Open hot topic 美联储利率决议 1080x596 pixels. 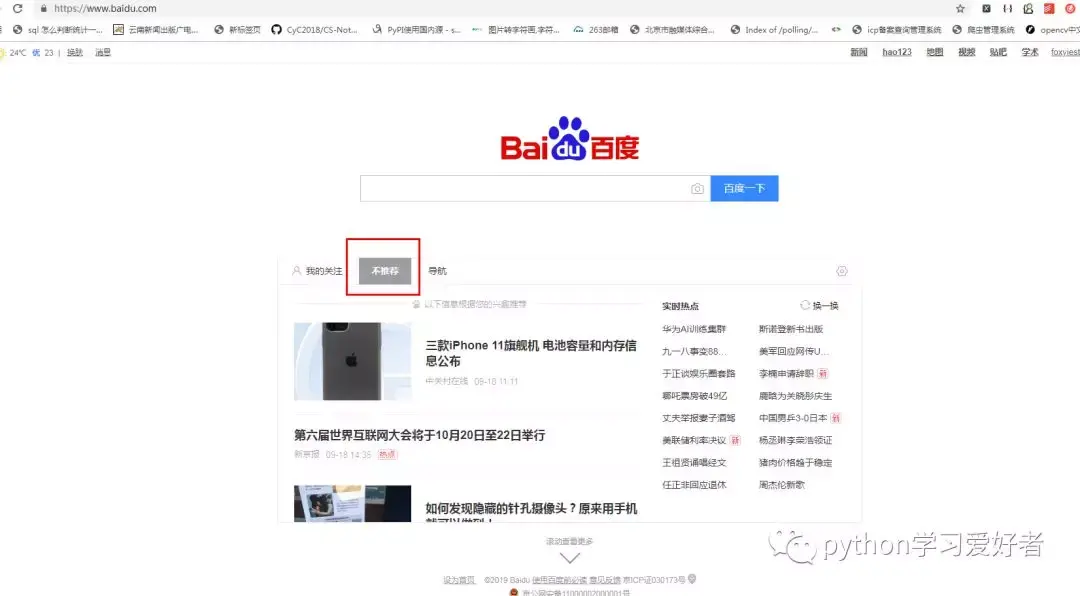click(694, 440)
